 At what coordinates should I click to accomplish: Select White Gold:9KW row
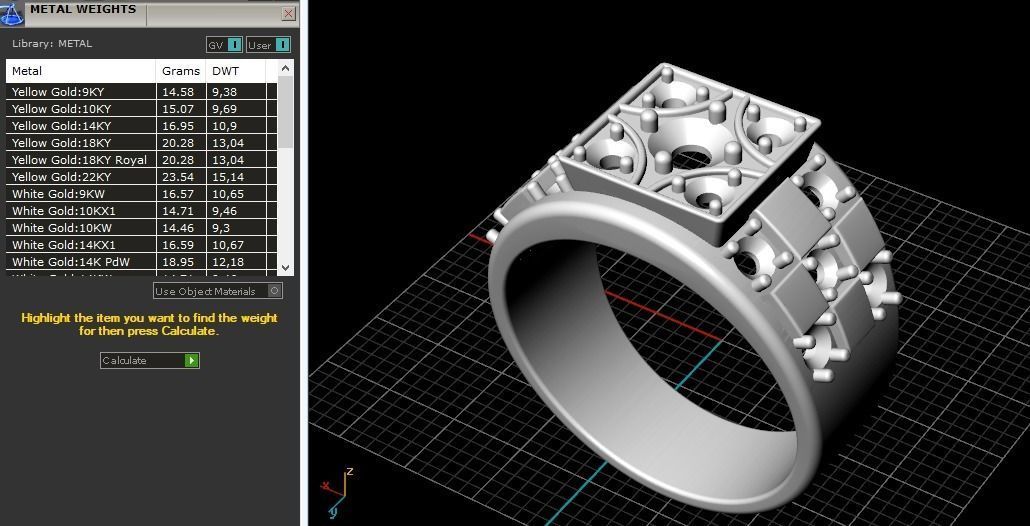[x=141, y=194]
